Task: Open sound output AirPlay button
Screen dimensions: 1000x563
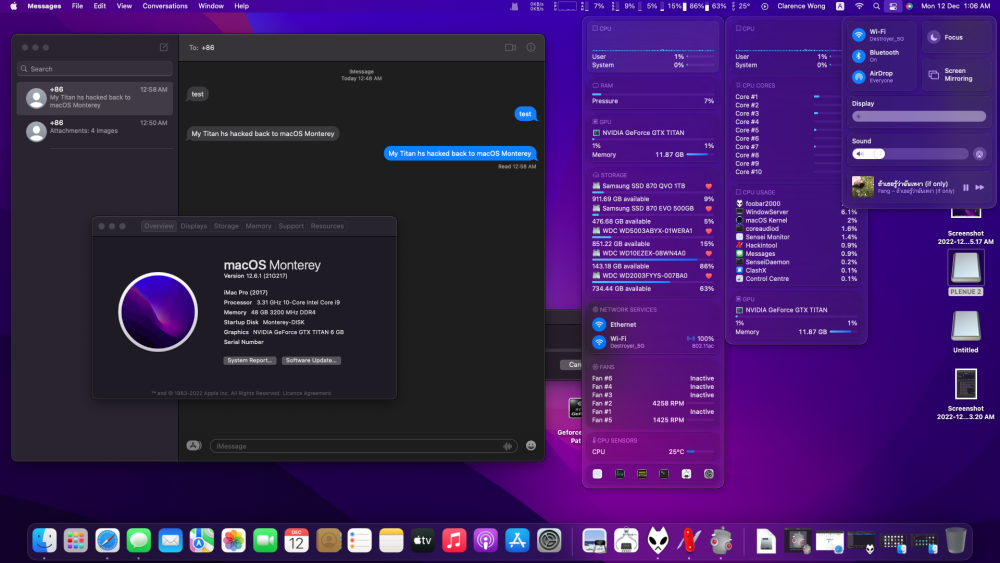Action: click(x=980, y=154)
